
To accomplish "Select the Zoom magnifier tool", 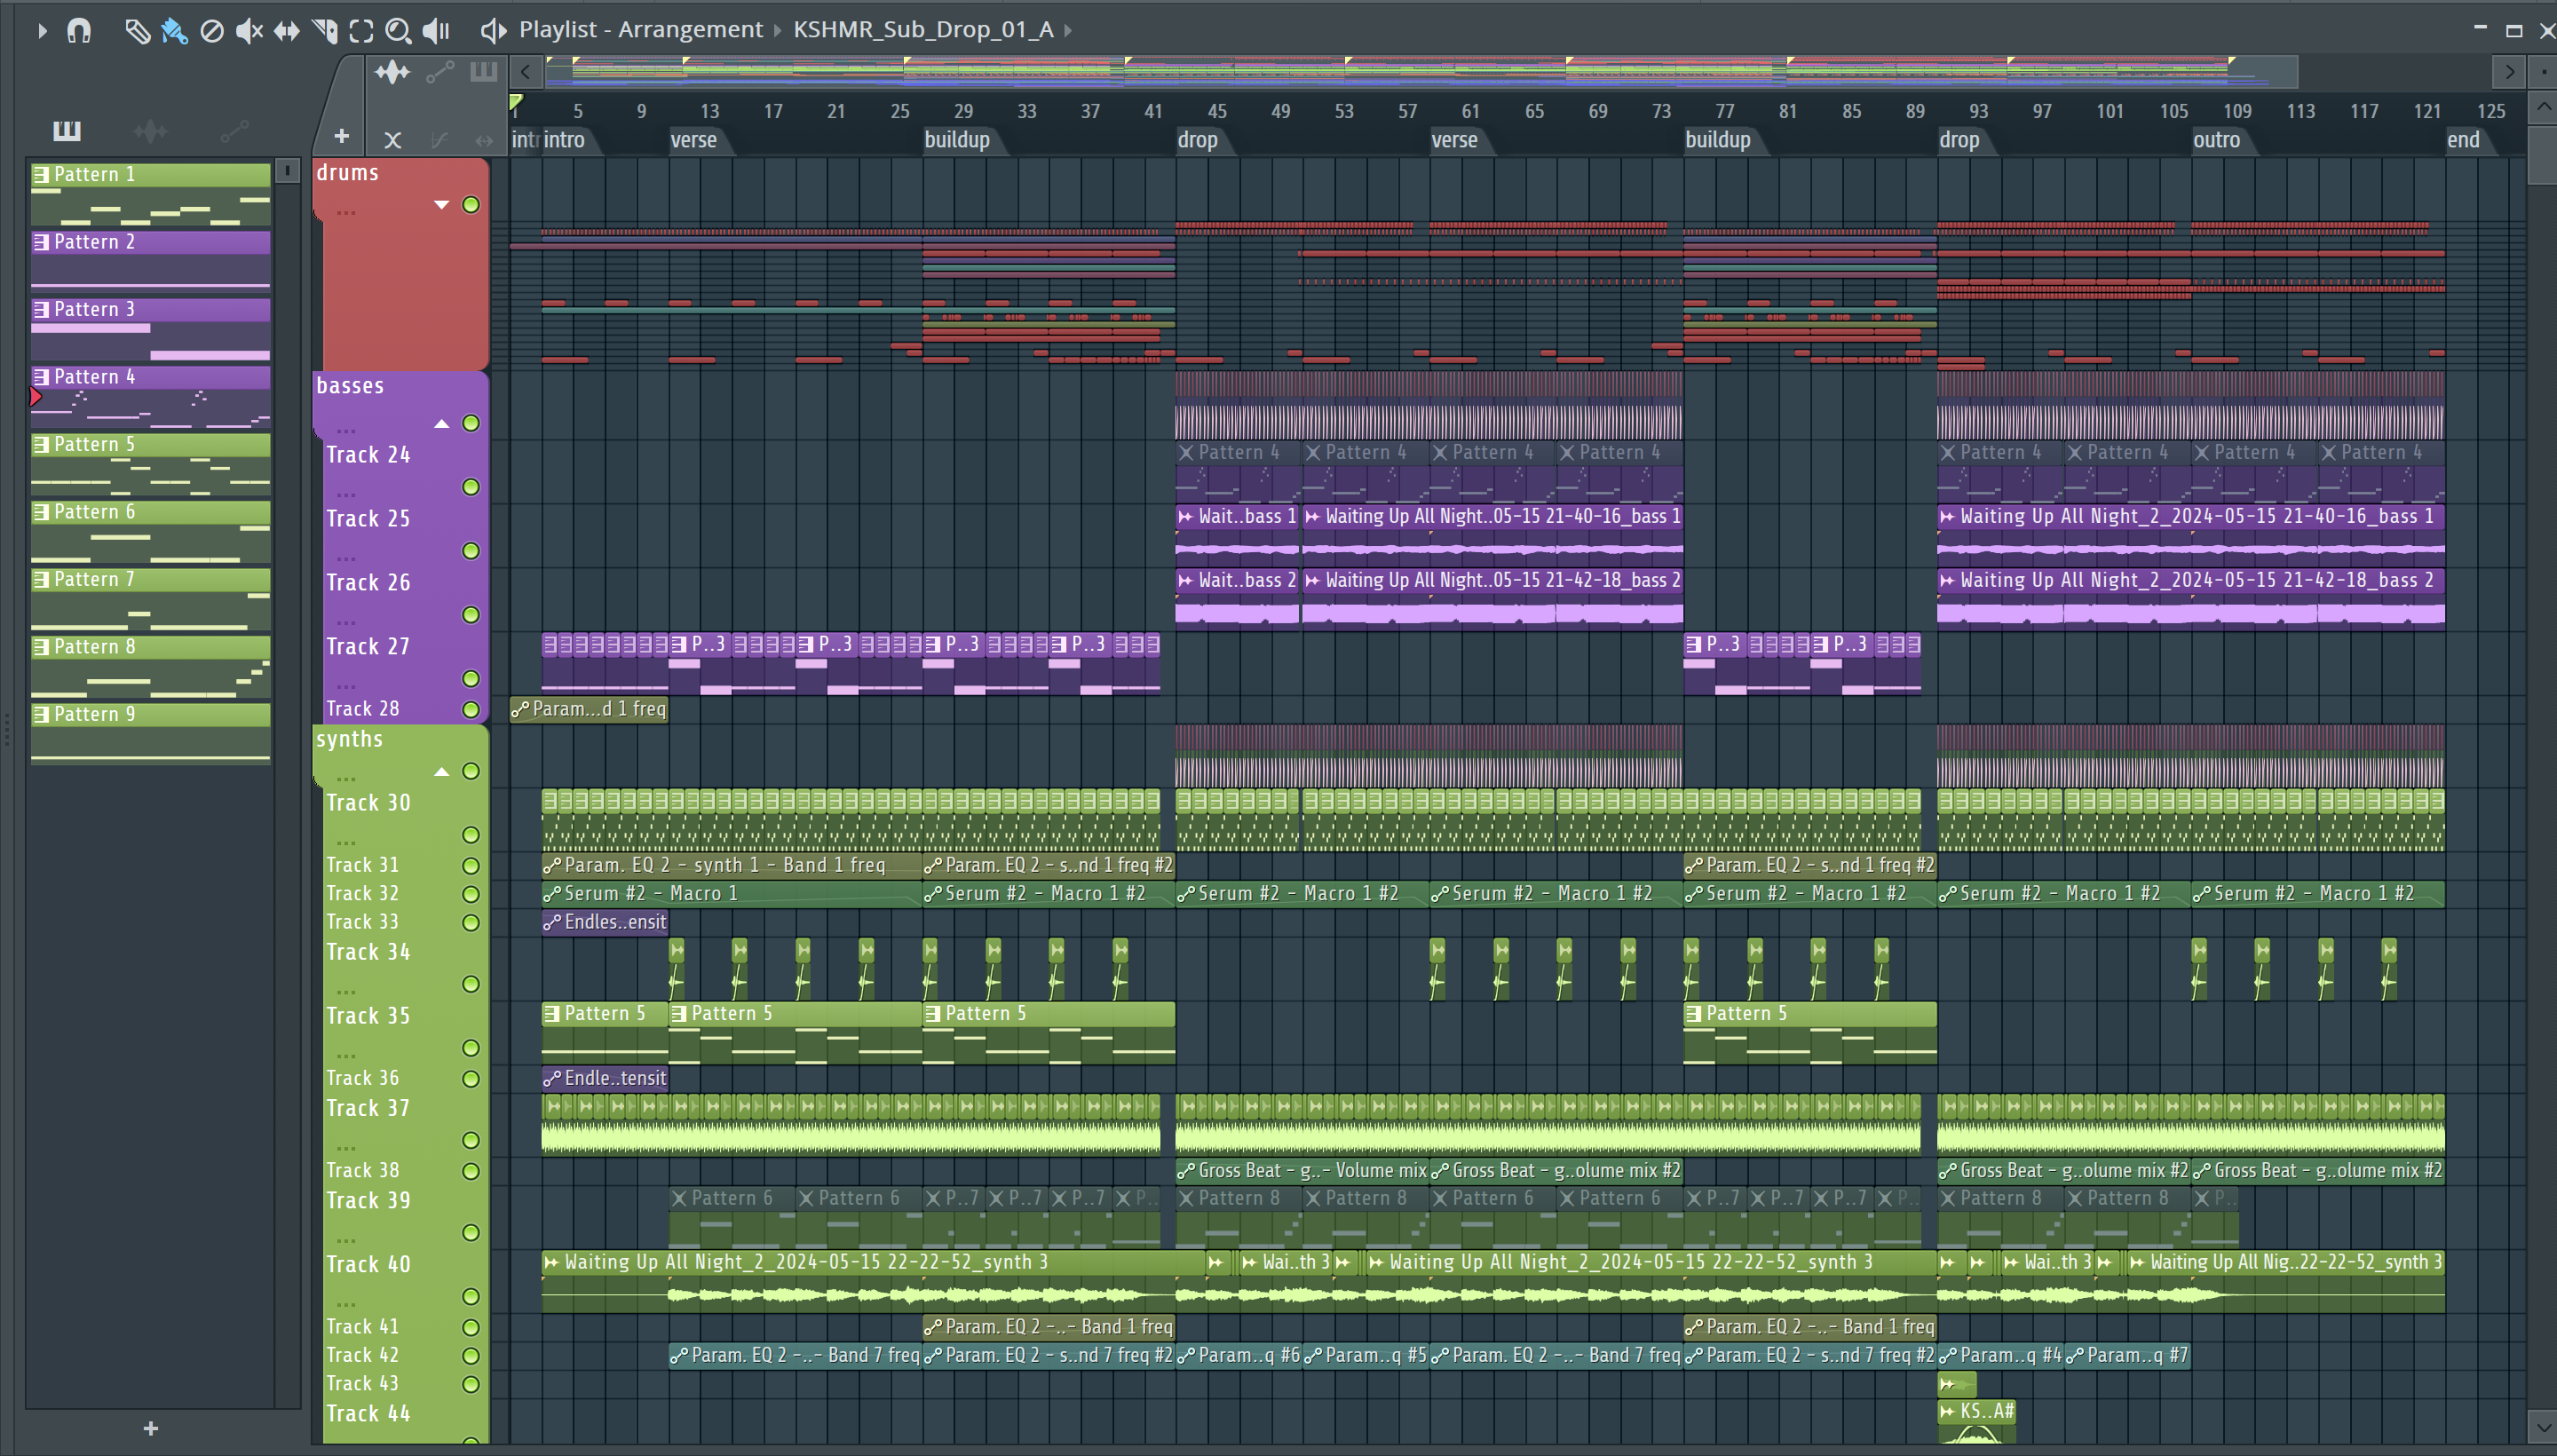I will click(x=398, y=30).
